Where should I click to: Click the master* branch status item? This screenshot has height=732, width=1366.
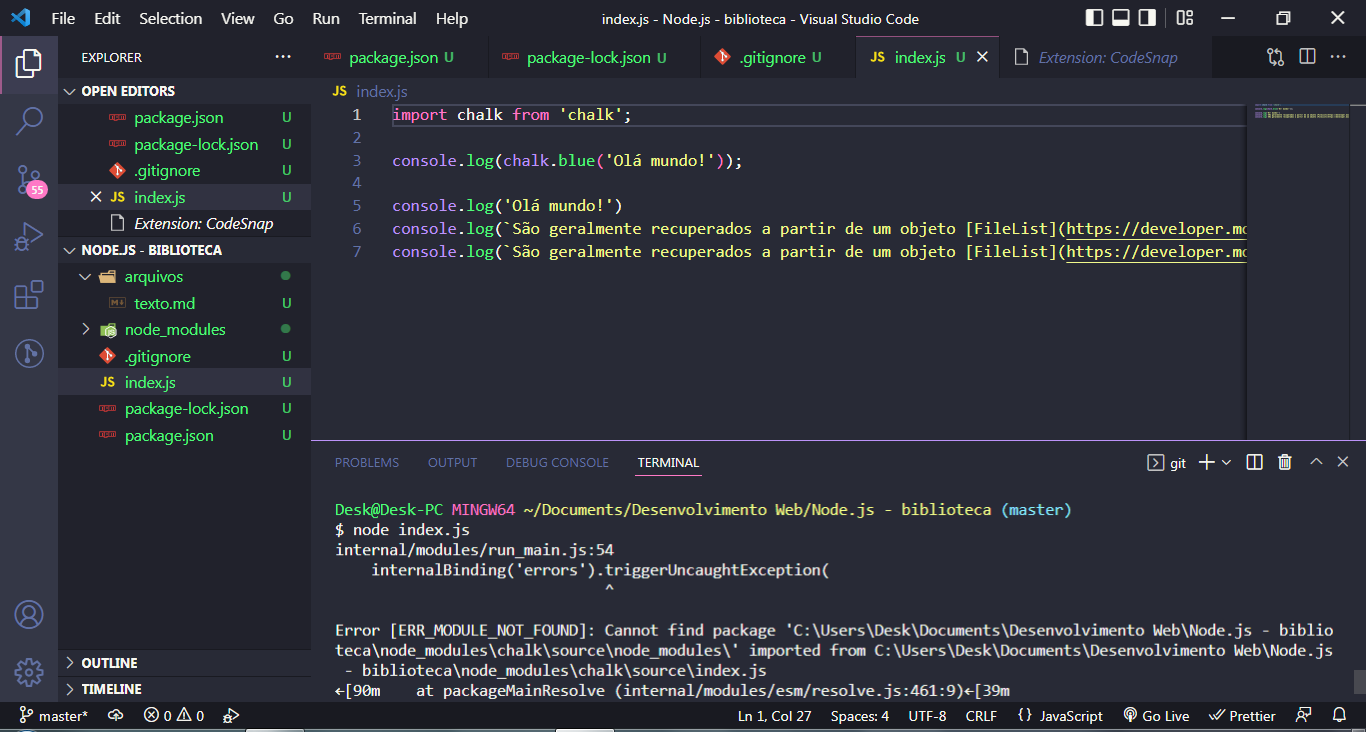tap(55, 716)
